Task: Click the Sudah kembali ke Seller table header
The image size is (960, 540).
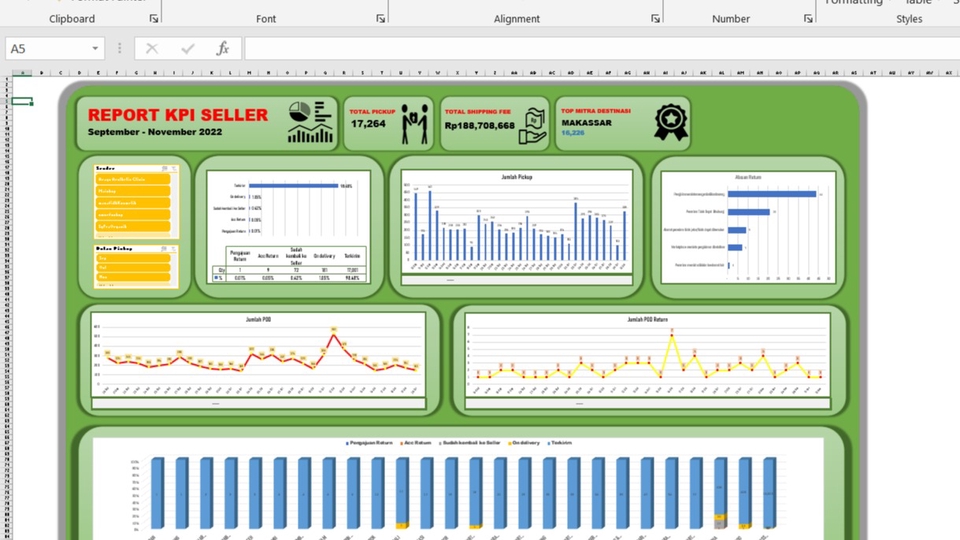Action: pos(296,256)
